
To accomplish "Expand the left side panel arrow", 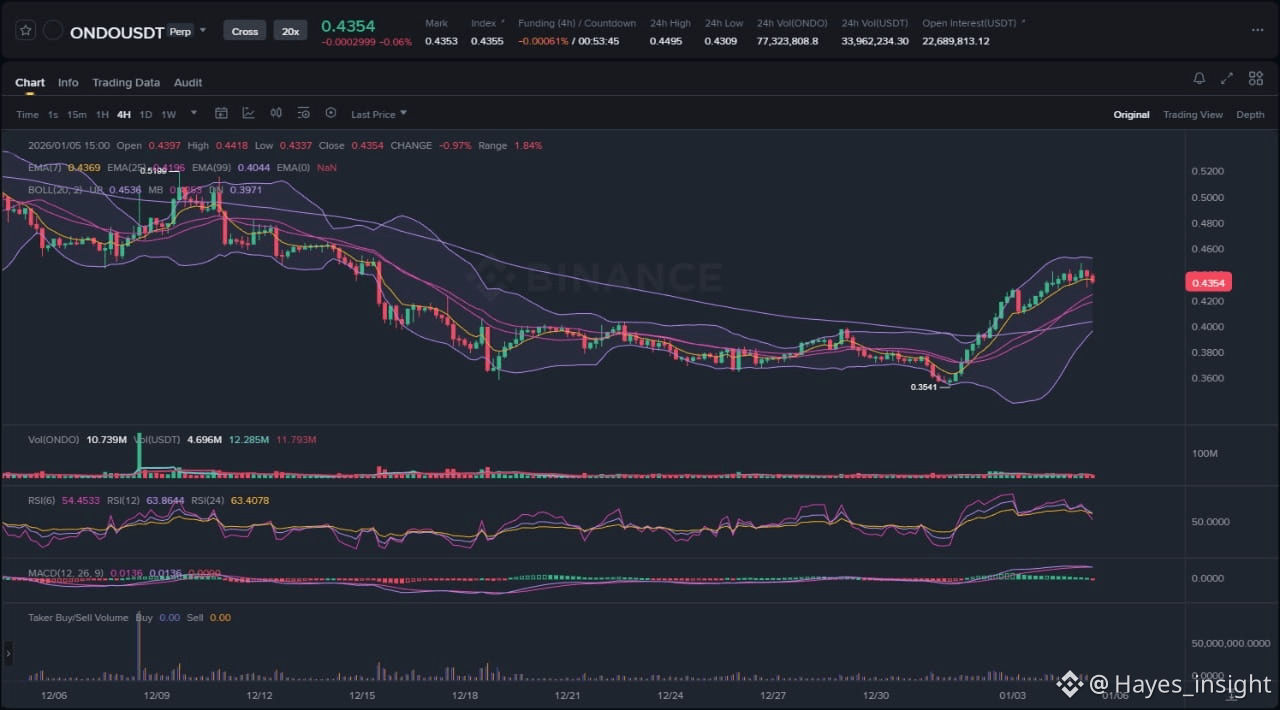I will (8, 654).
